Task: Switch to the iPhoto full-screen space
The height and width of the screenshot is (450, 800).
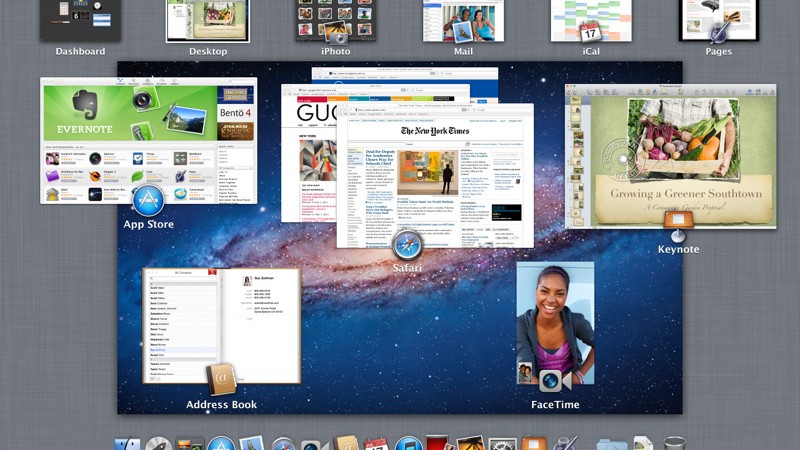Action: (335, 20)
